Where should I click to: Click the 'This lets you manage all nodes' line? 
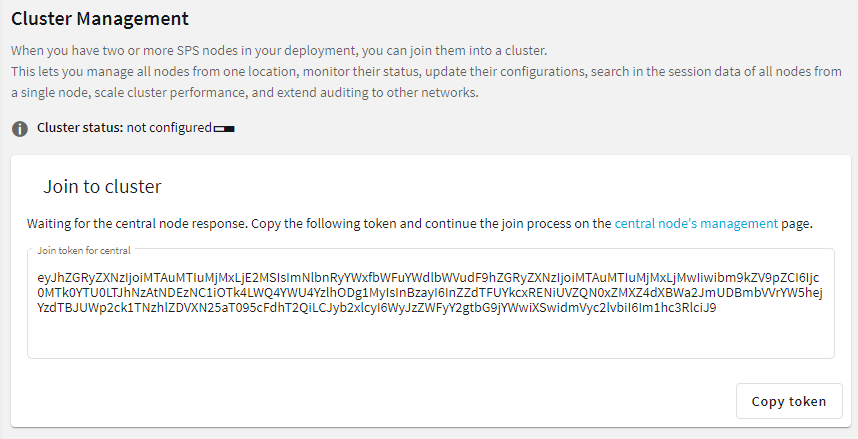pyautogui.click(x=426, y=72)
